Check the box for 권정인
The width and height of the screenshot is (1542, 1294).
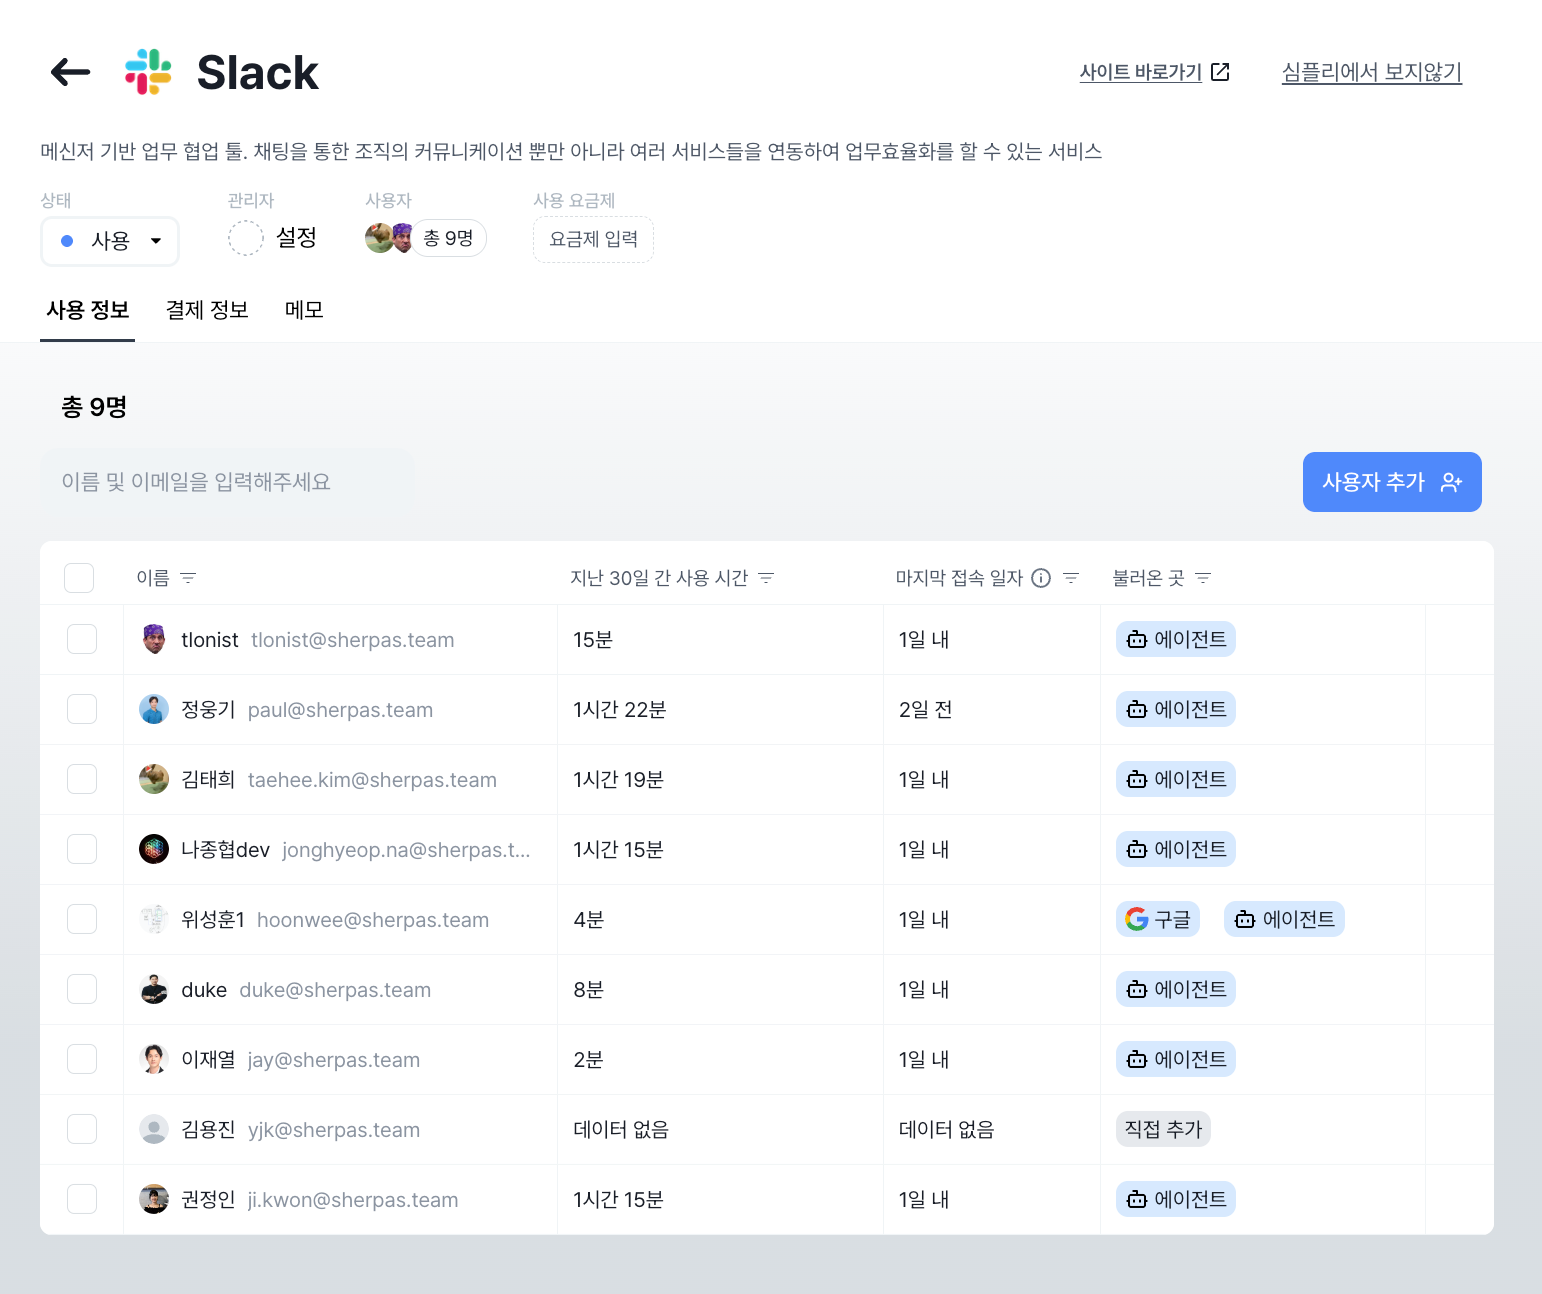pos(82,1199)
